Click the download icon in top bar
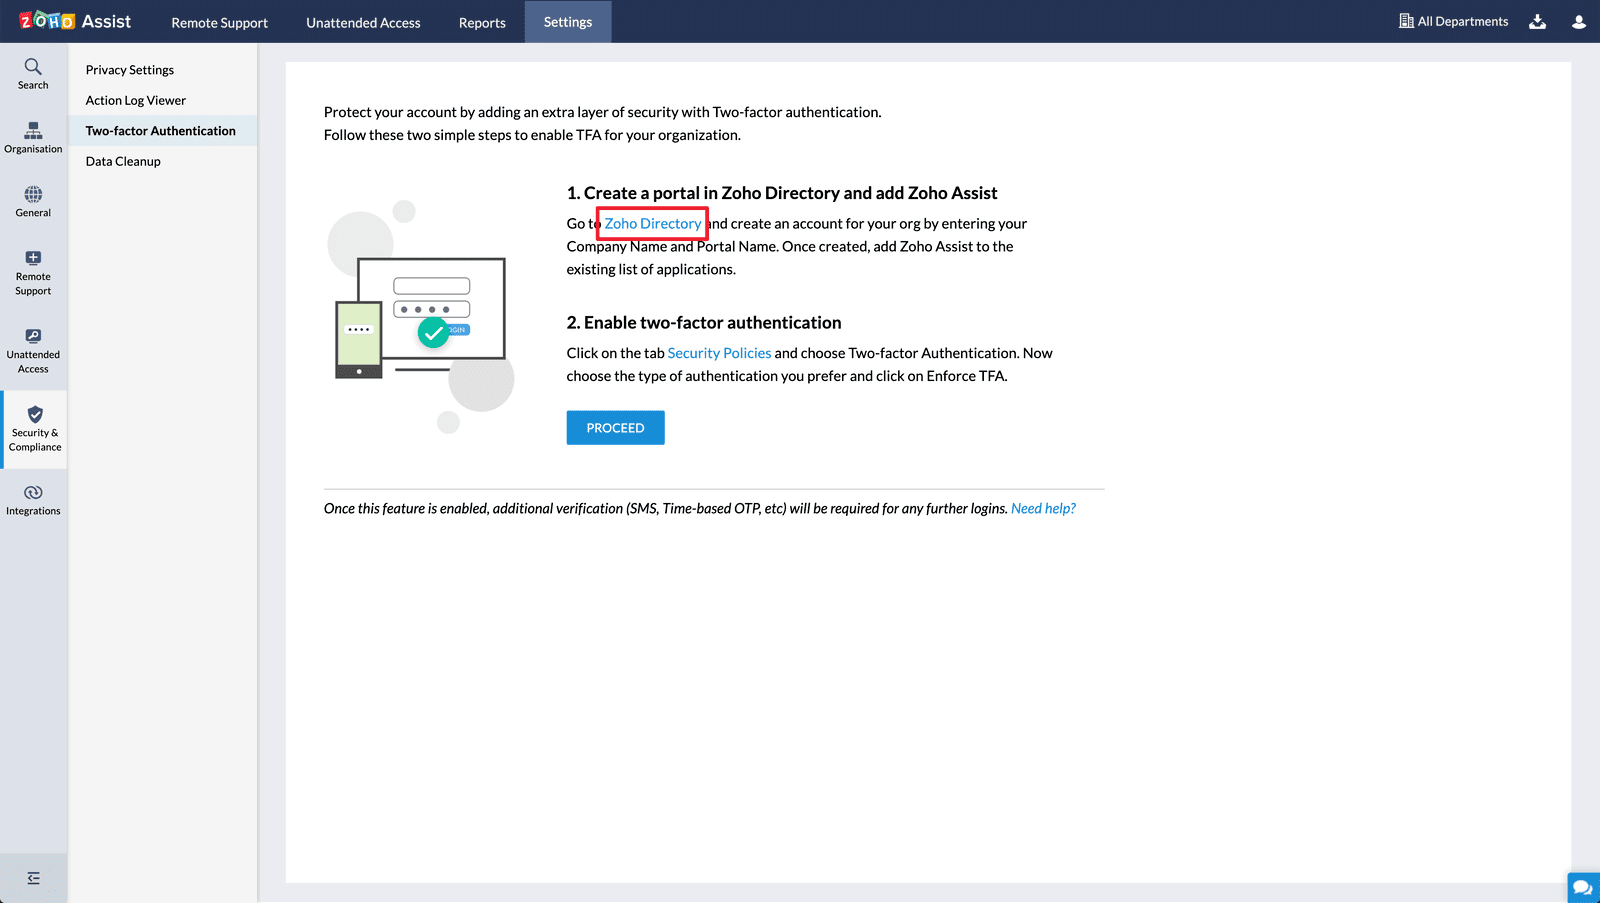Screen dimensions: 1600x903 [1538, 22]
